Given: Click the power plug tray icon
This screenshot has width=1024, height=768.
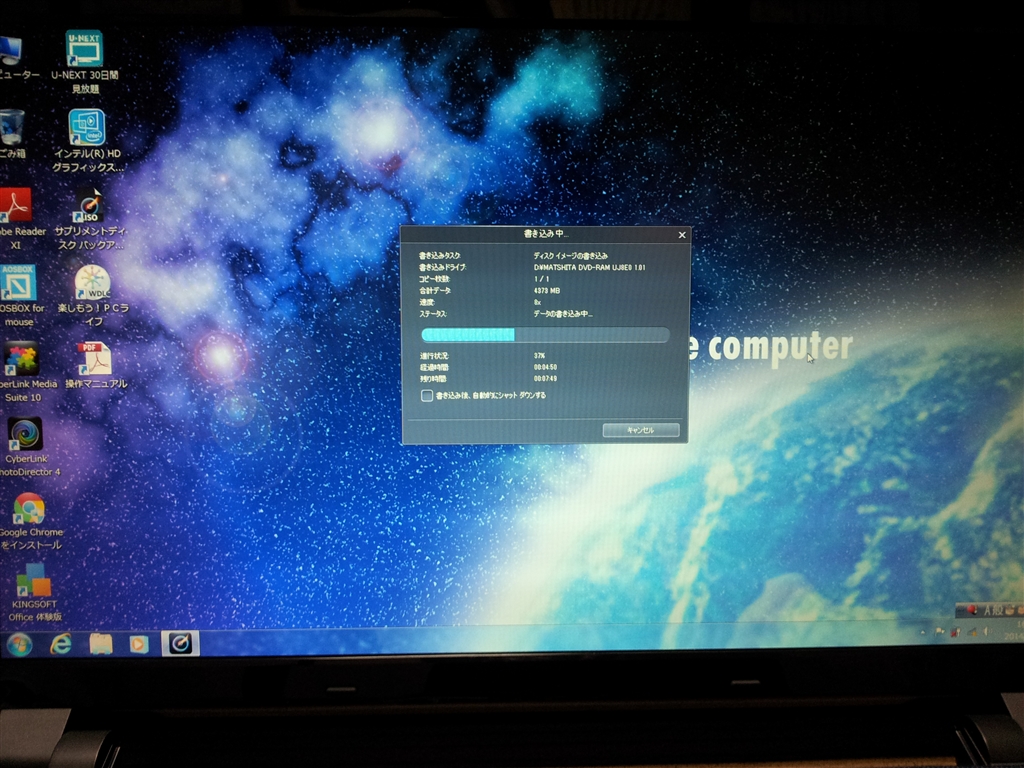Looking at the screenshot, I should click(955, 632).
